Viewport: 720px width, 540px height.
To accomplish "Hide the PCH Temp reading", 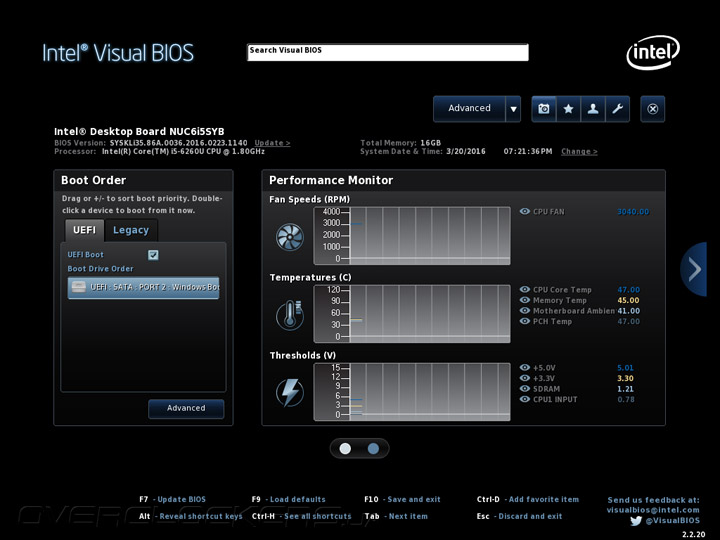I will [524, 321].
